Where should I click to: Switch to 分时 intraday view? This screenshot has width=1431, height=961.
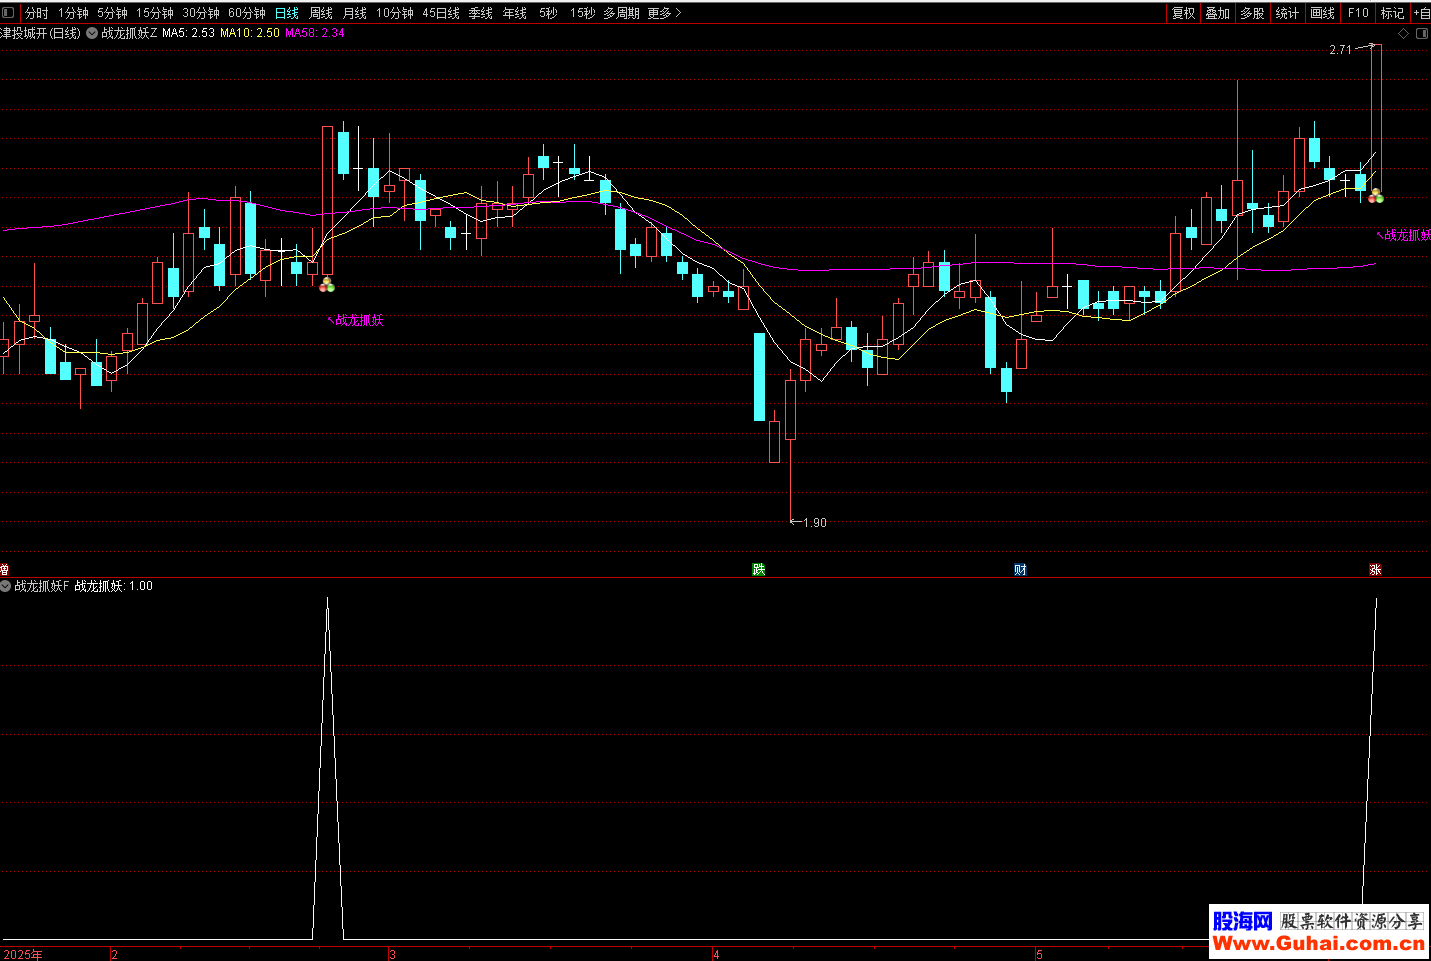point(37,13)
